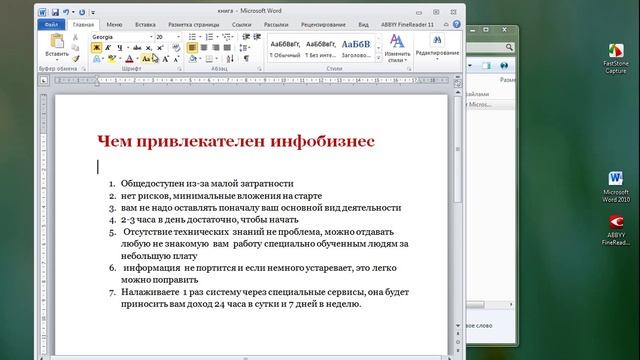Open Word help question mark icon
Image resolution: width=640 pixels, height=360 pixels.
point(457,24)
